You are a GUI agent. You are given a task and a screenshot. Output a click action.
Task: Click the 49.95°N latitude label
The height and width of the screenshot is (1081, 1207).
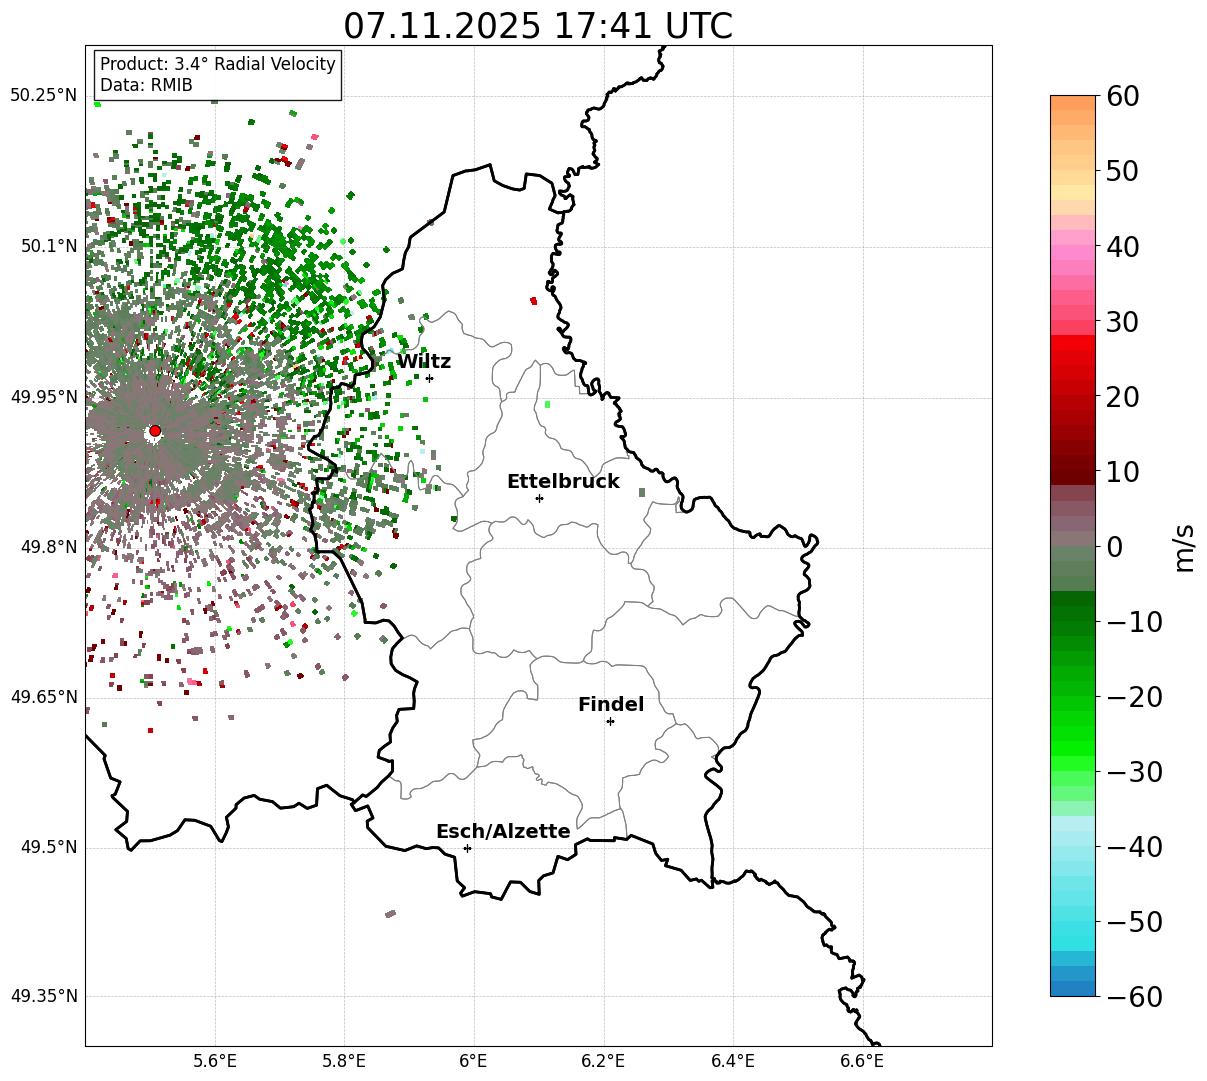(x=43, y=396)
